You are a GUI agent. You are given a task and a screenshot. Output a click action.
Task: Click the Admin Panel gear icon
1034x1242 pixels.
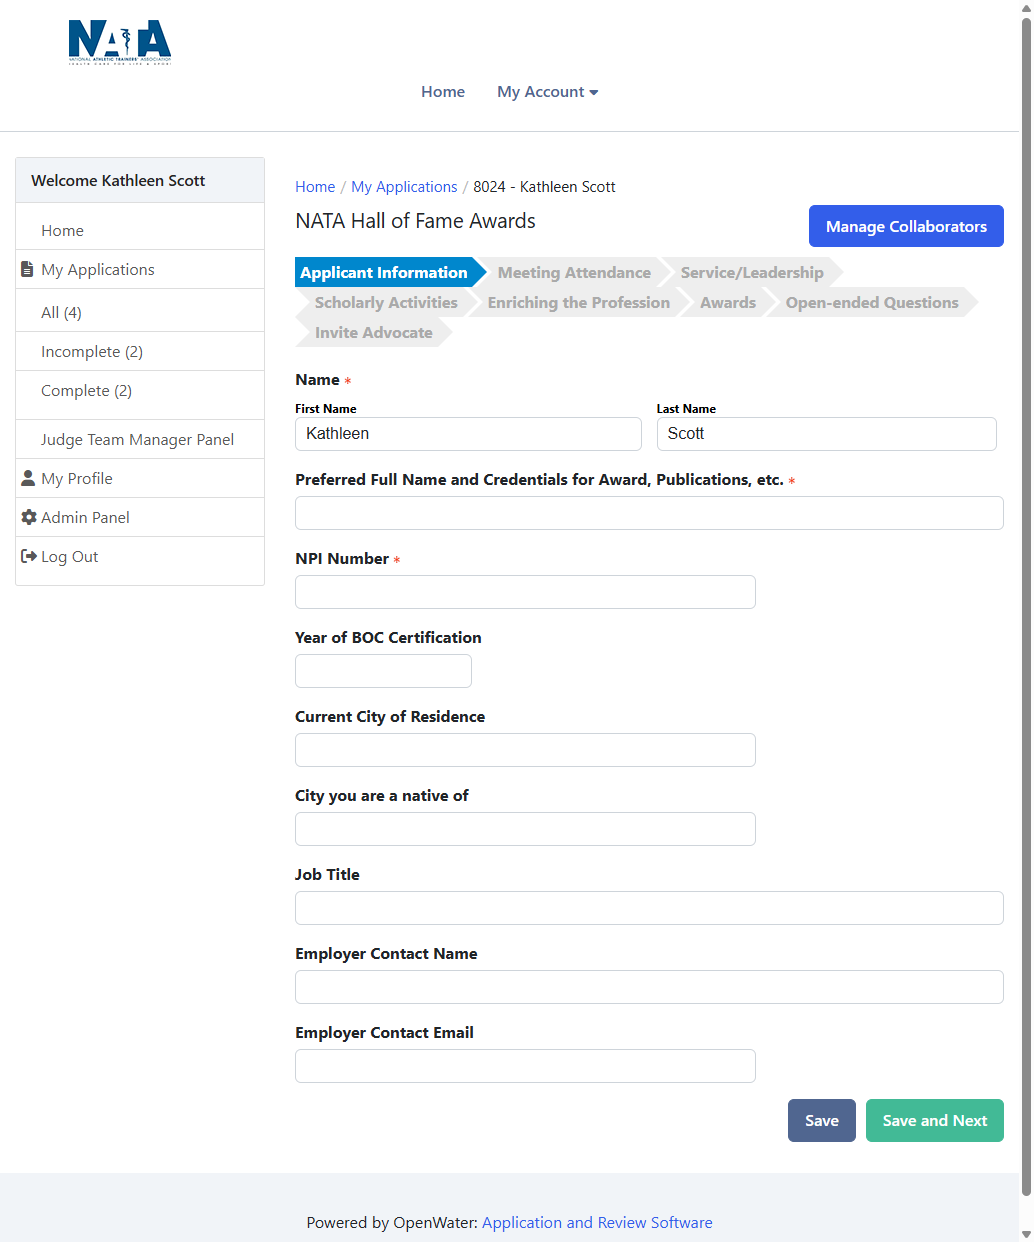point(29,517)
